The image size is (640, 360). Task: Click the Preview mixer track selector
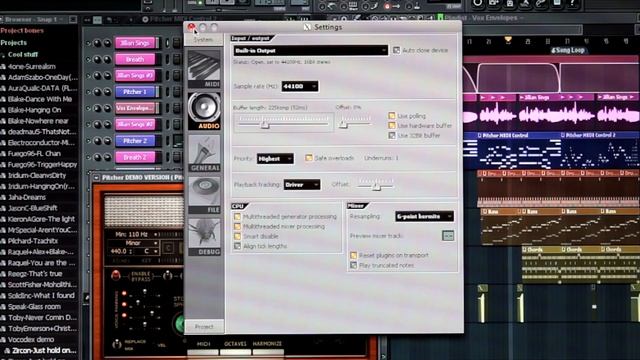(448, 236)
